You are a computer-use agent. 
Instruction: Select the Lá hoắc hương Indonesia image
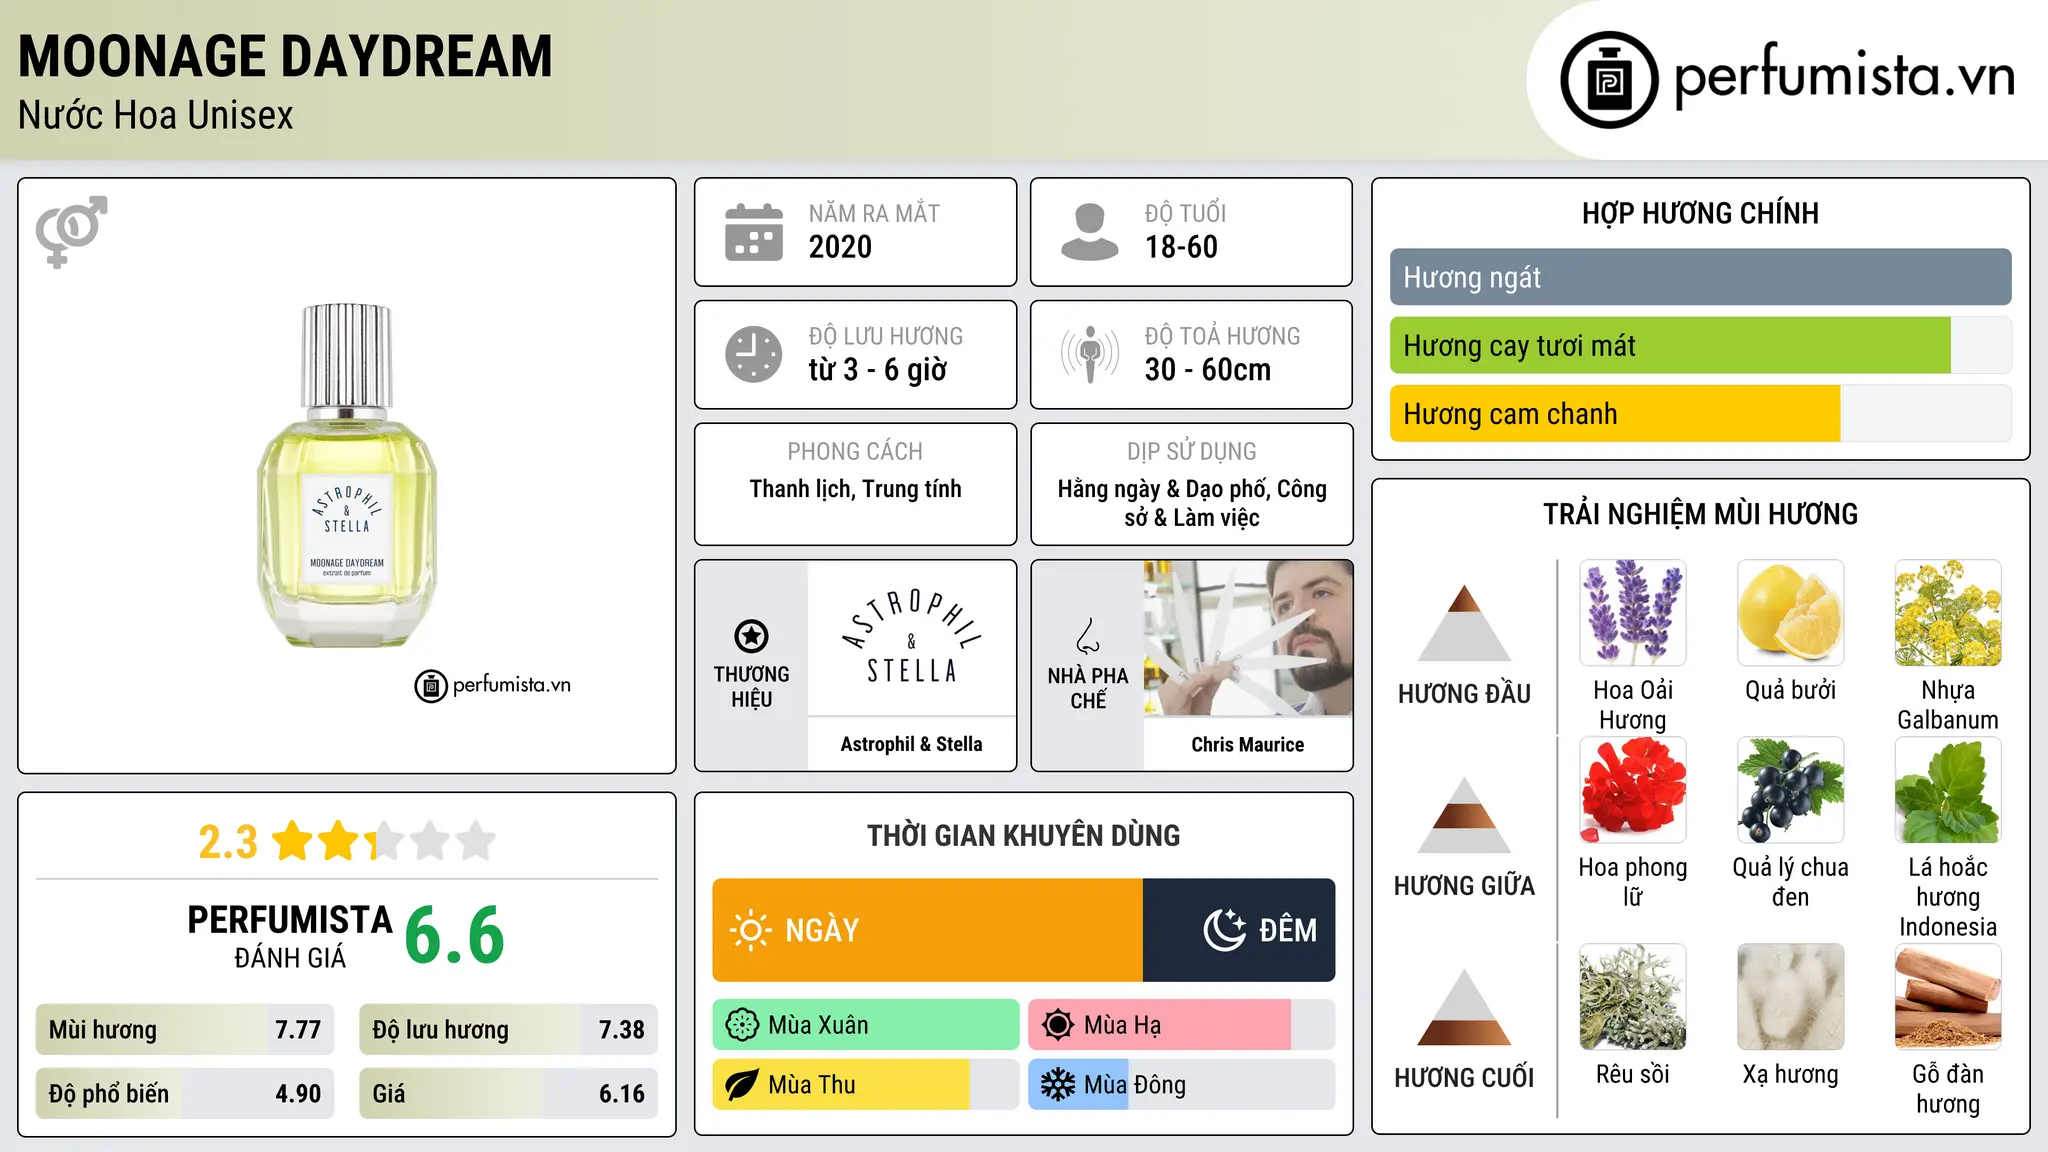[x=1948, y=790]
